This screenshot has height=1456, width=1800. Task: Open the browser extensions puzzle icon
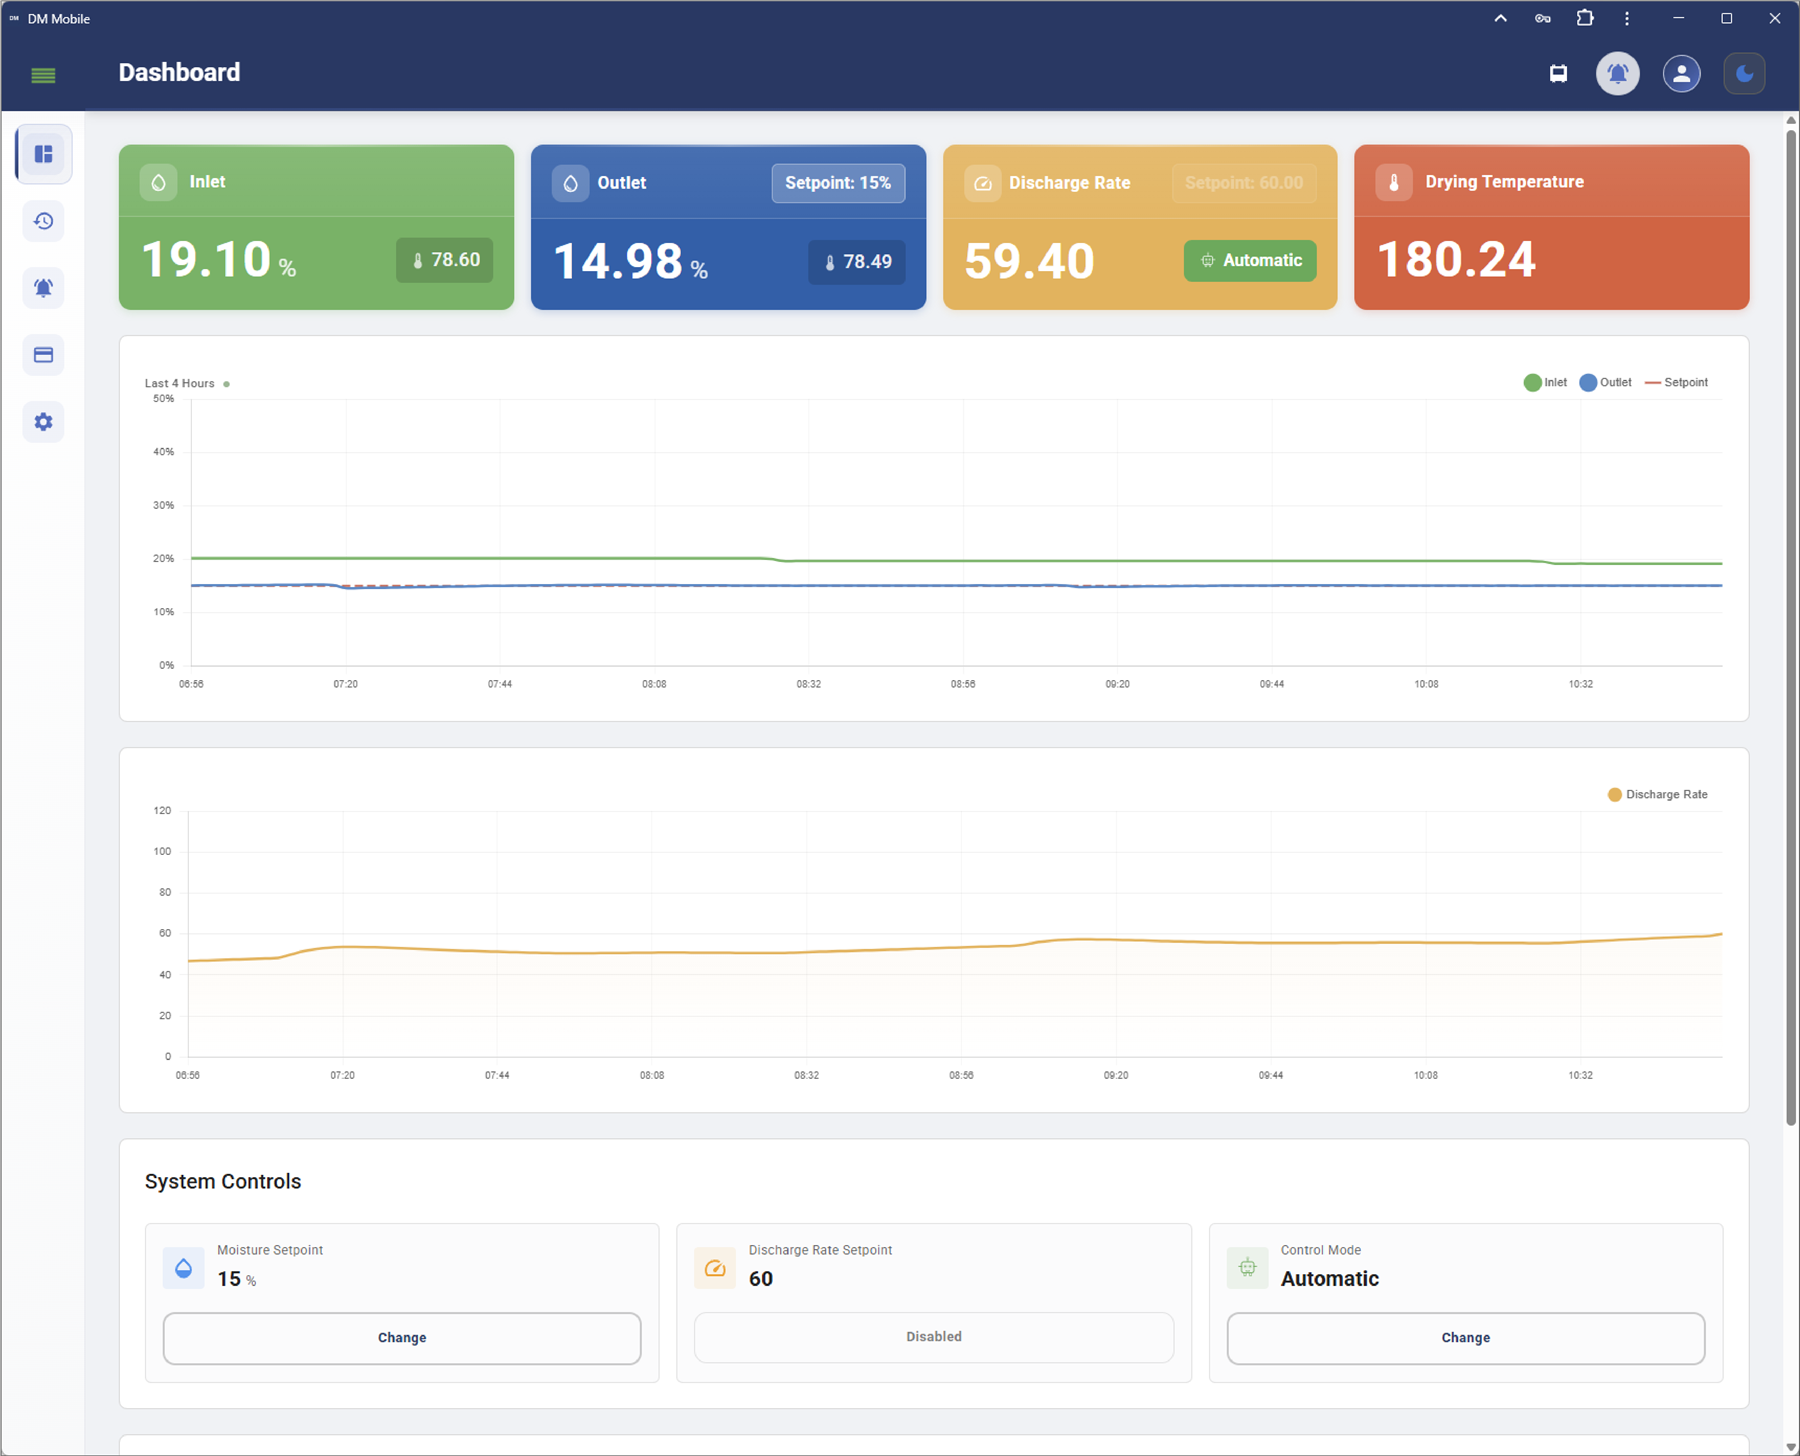[1585, 18]
